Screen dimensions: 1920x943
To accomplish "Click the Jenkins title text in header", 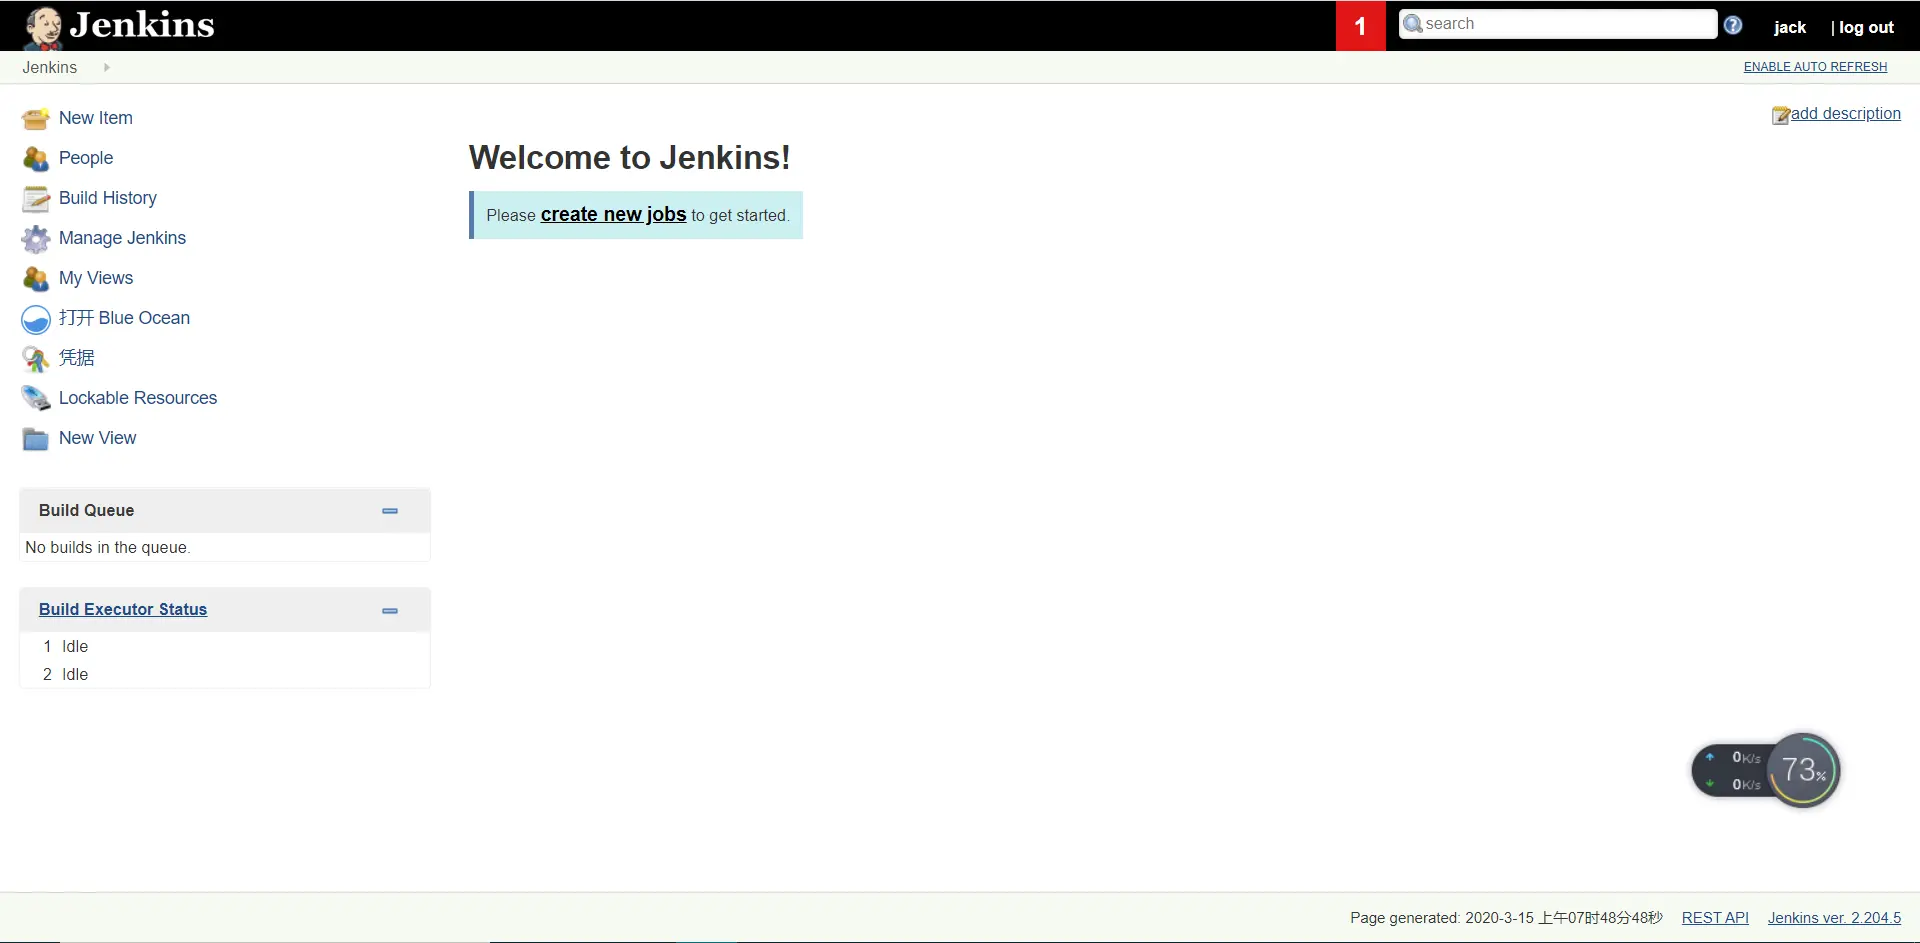I will pos(142,25).
